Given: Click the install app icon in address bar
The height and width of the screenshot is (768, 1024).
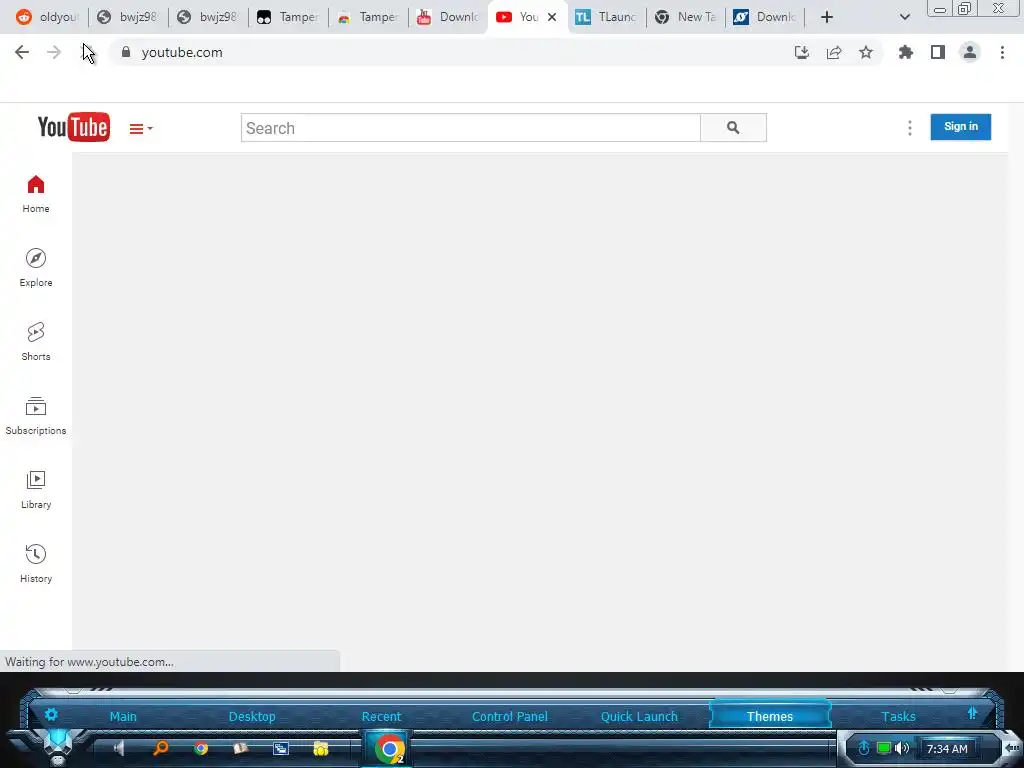Looking at the screenshot, I should point(802,52).
